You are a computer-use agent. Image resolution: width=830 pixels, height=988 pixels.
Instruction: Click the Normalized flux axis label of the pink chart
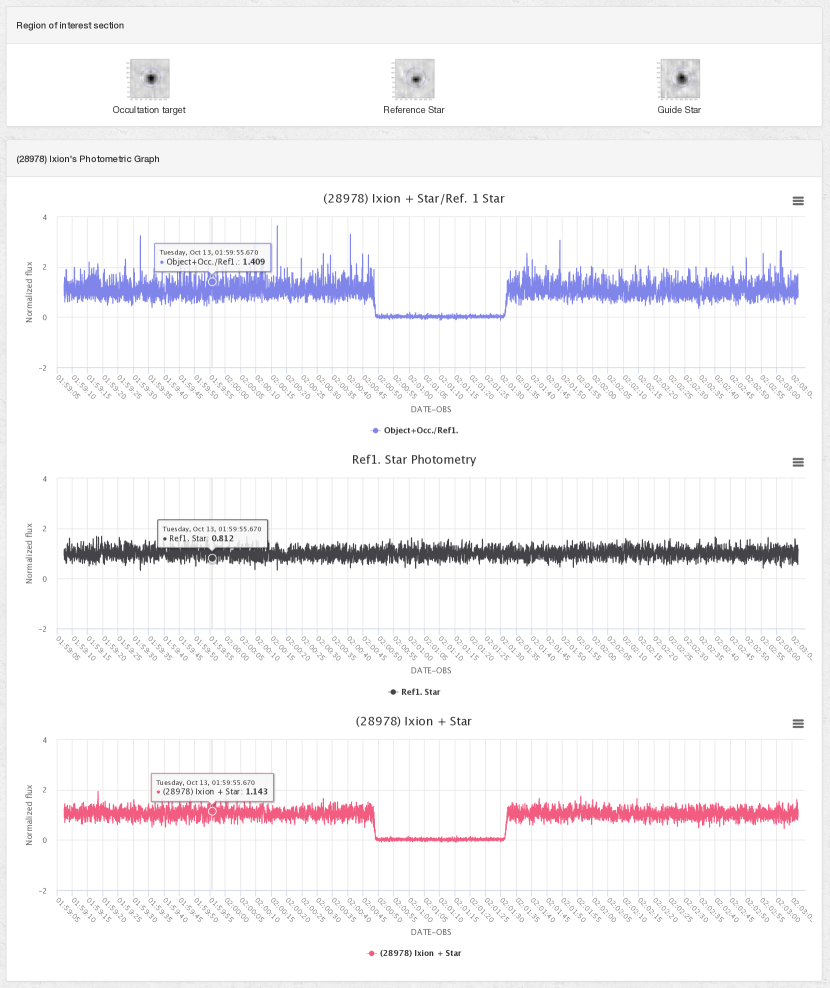click(x=29, y=815)
